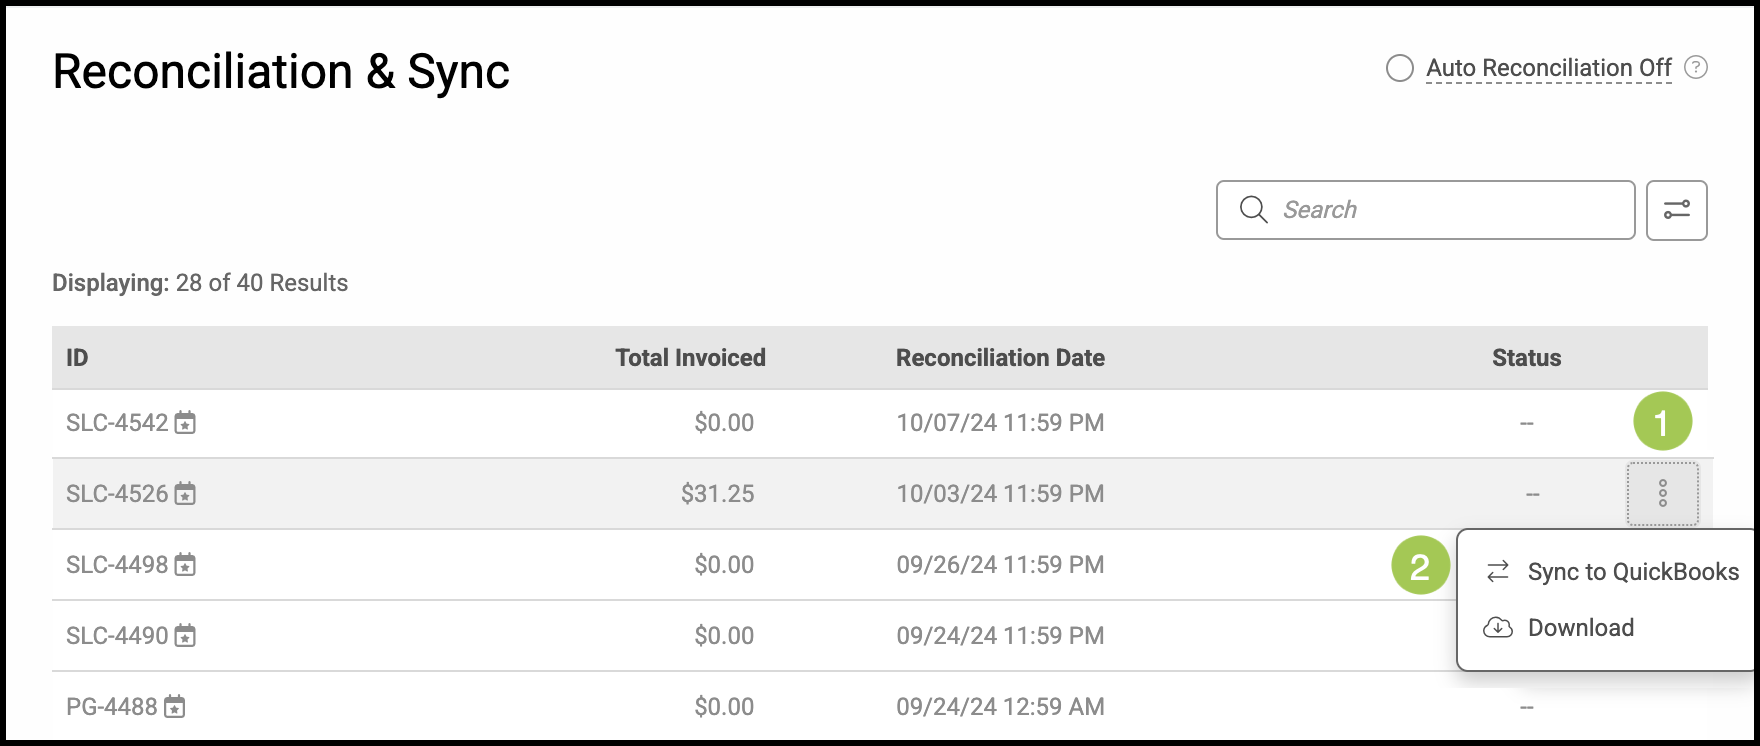Toggle the Auto Reconciliation radio circle
1760x746 pixels.
[1399, 68]
